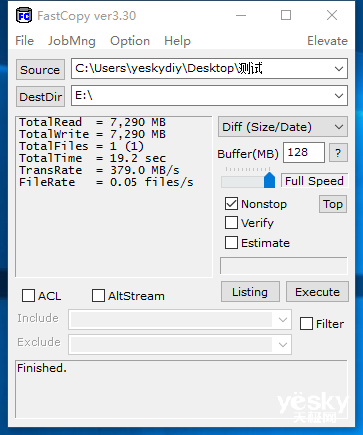Click the FastCopy FC title bar icon

tap(24, 15)
